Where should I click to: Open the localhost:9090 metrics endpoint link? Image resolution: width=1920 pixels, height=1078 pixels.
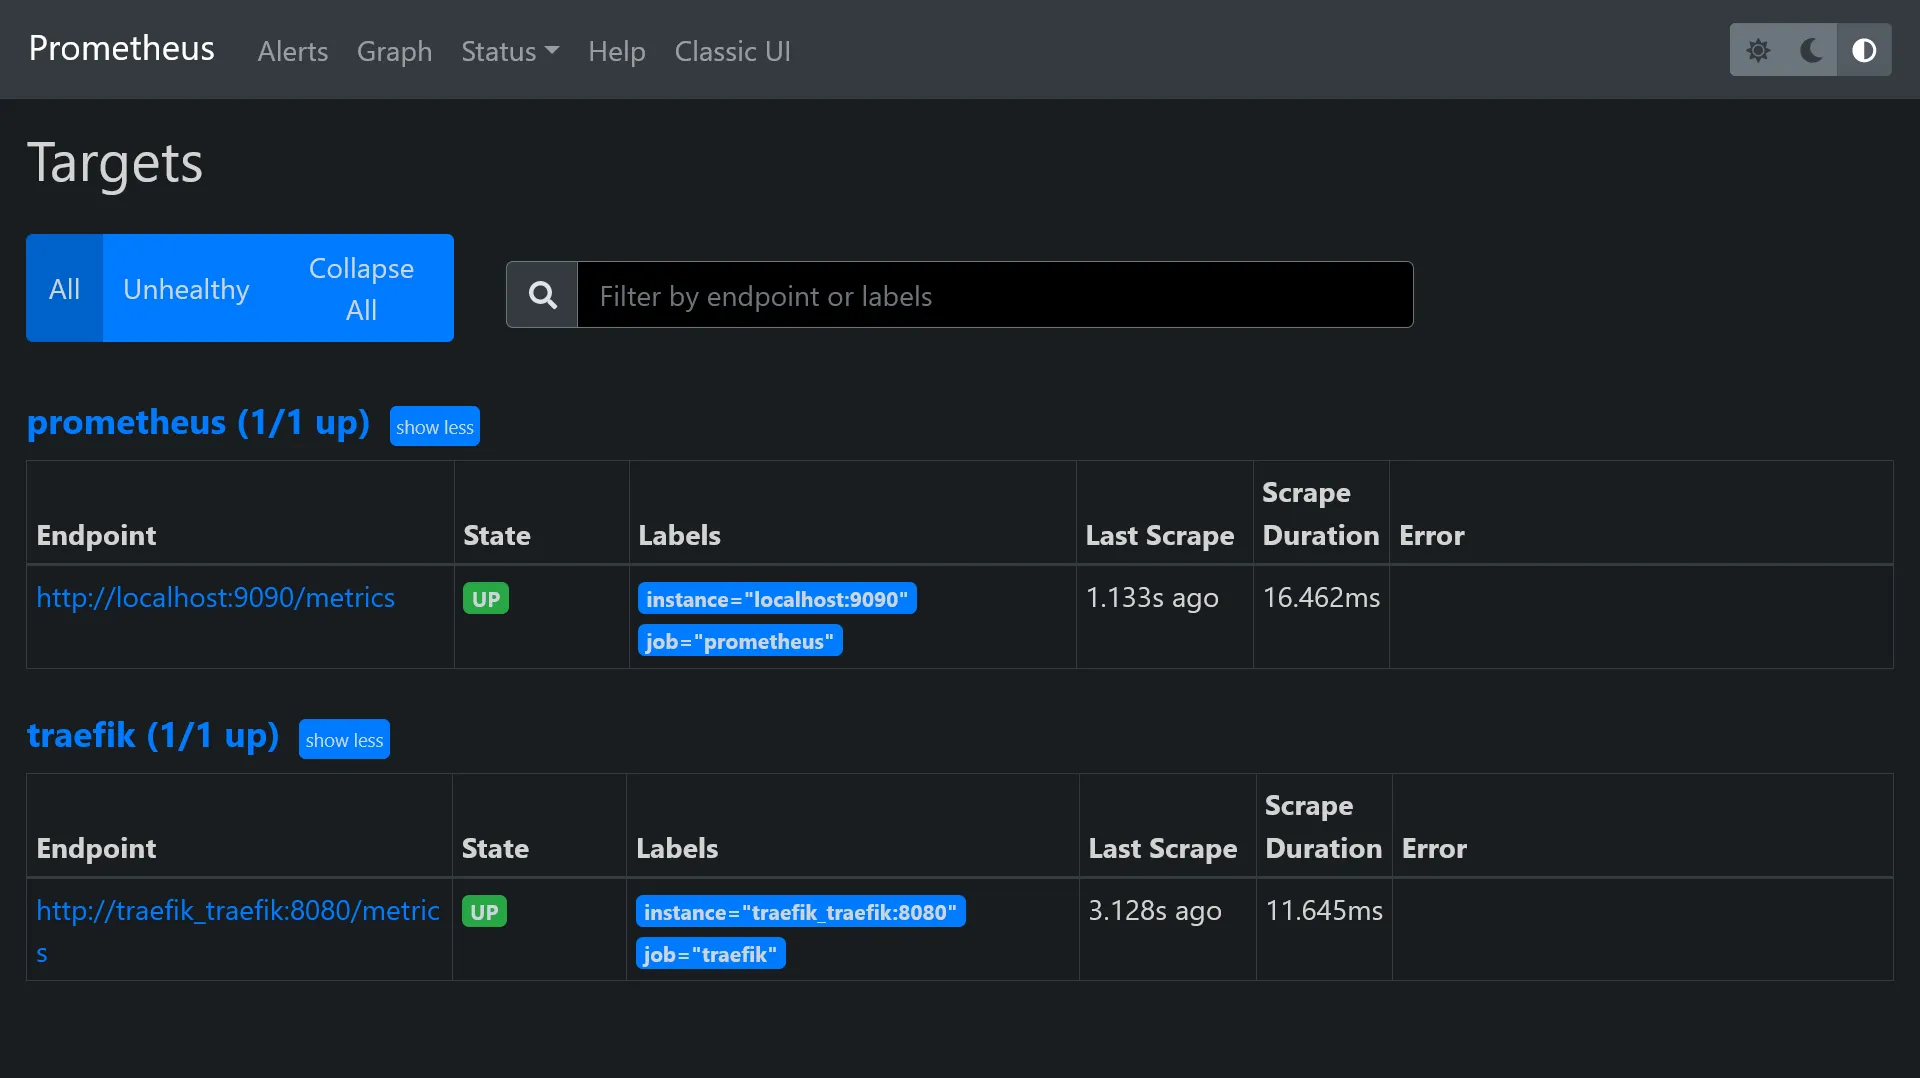215,598
